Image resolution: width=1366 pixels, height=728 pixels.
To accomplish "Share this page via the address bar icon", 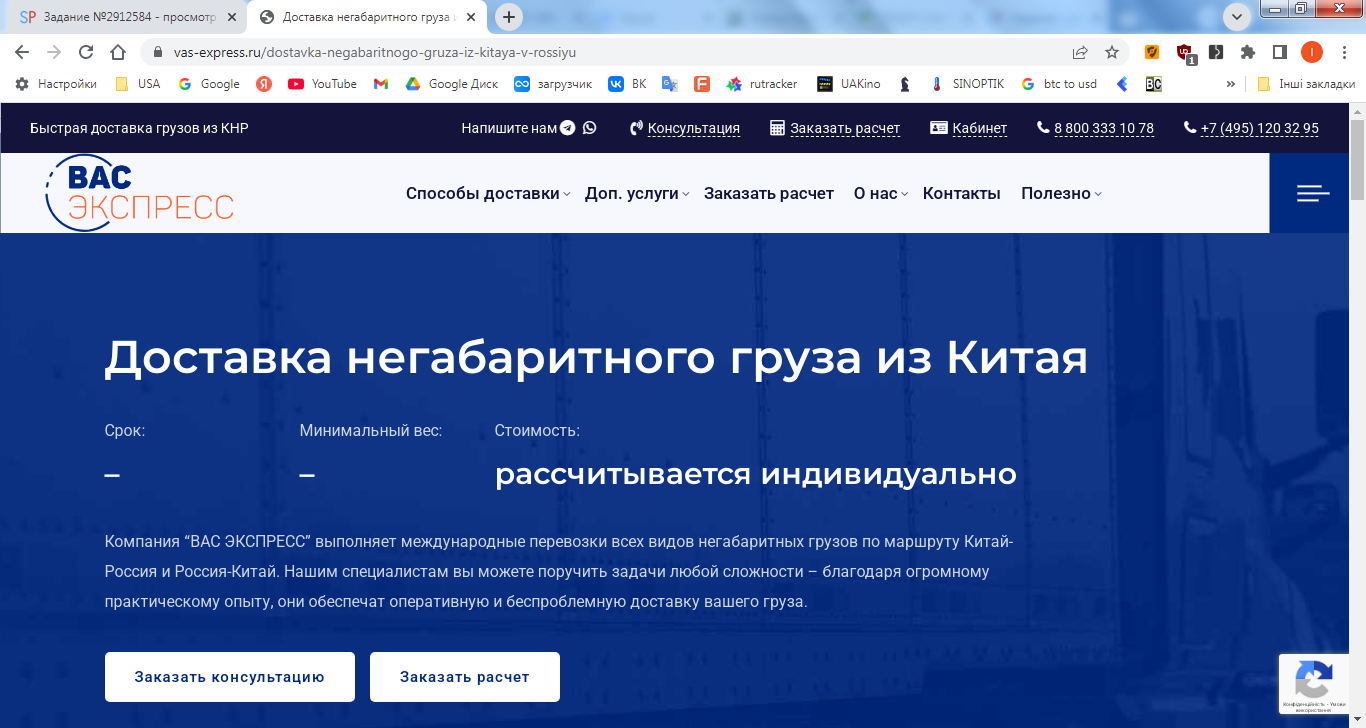I will point(1080,52).
